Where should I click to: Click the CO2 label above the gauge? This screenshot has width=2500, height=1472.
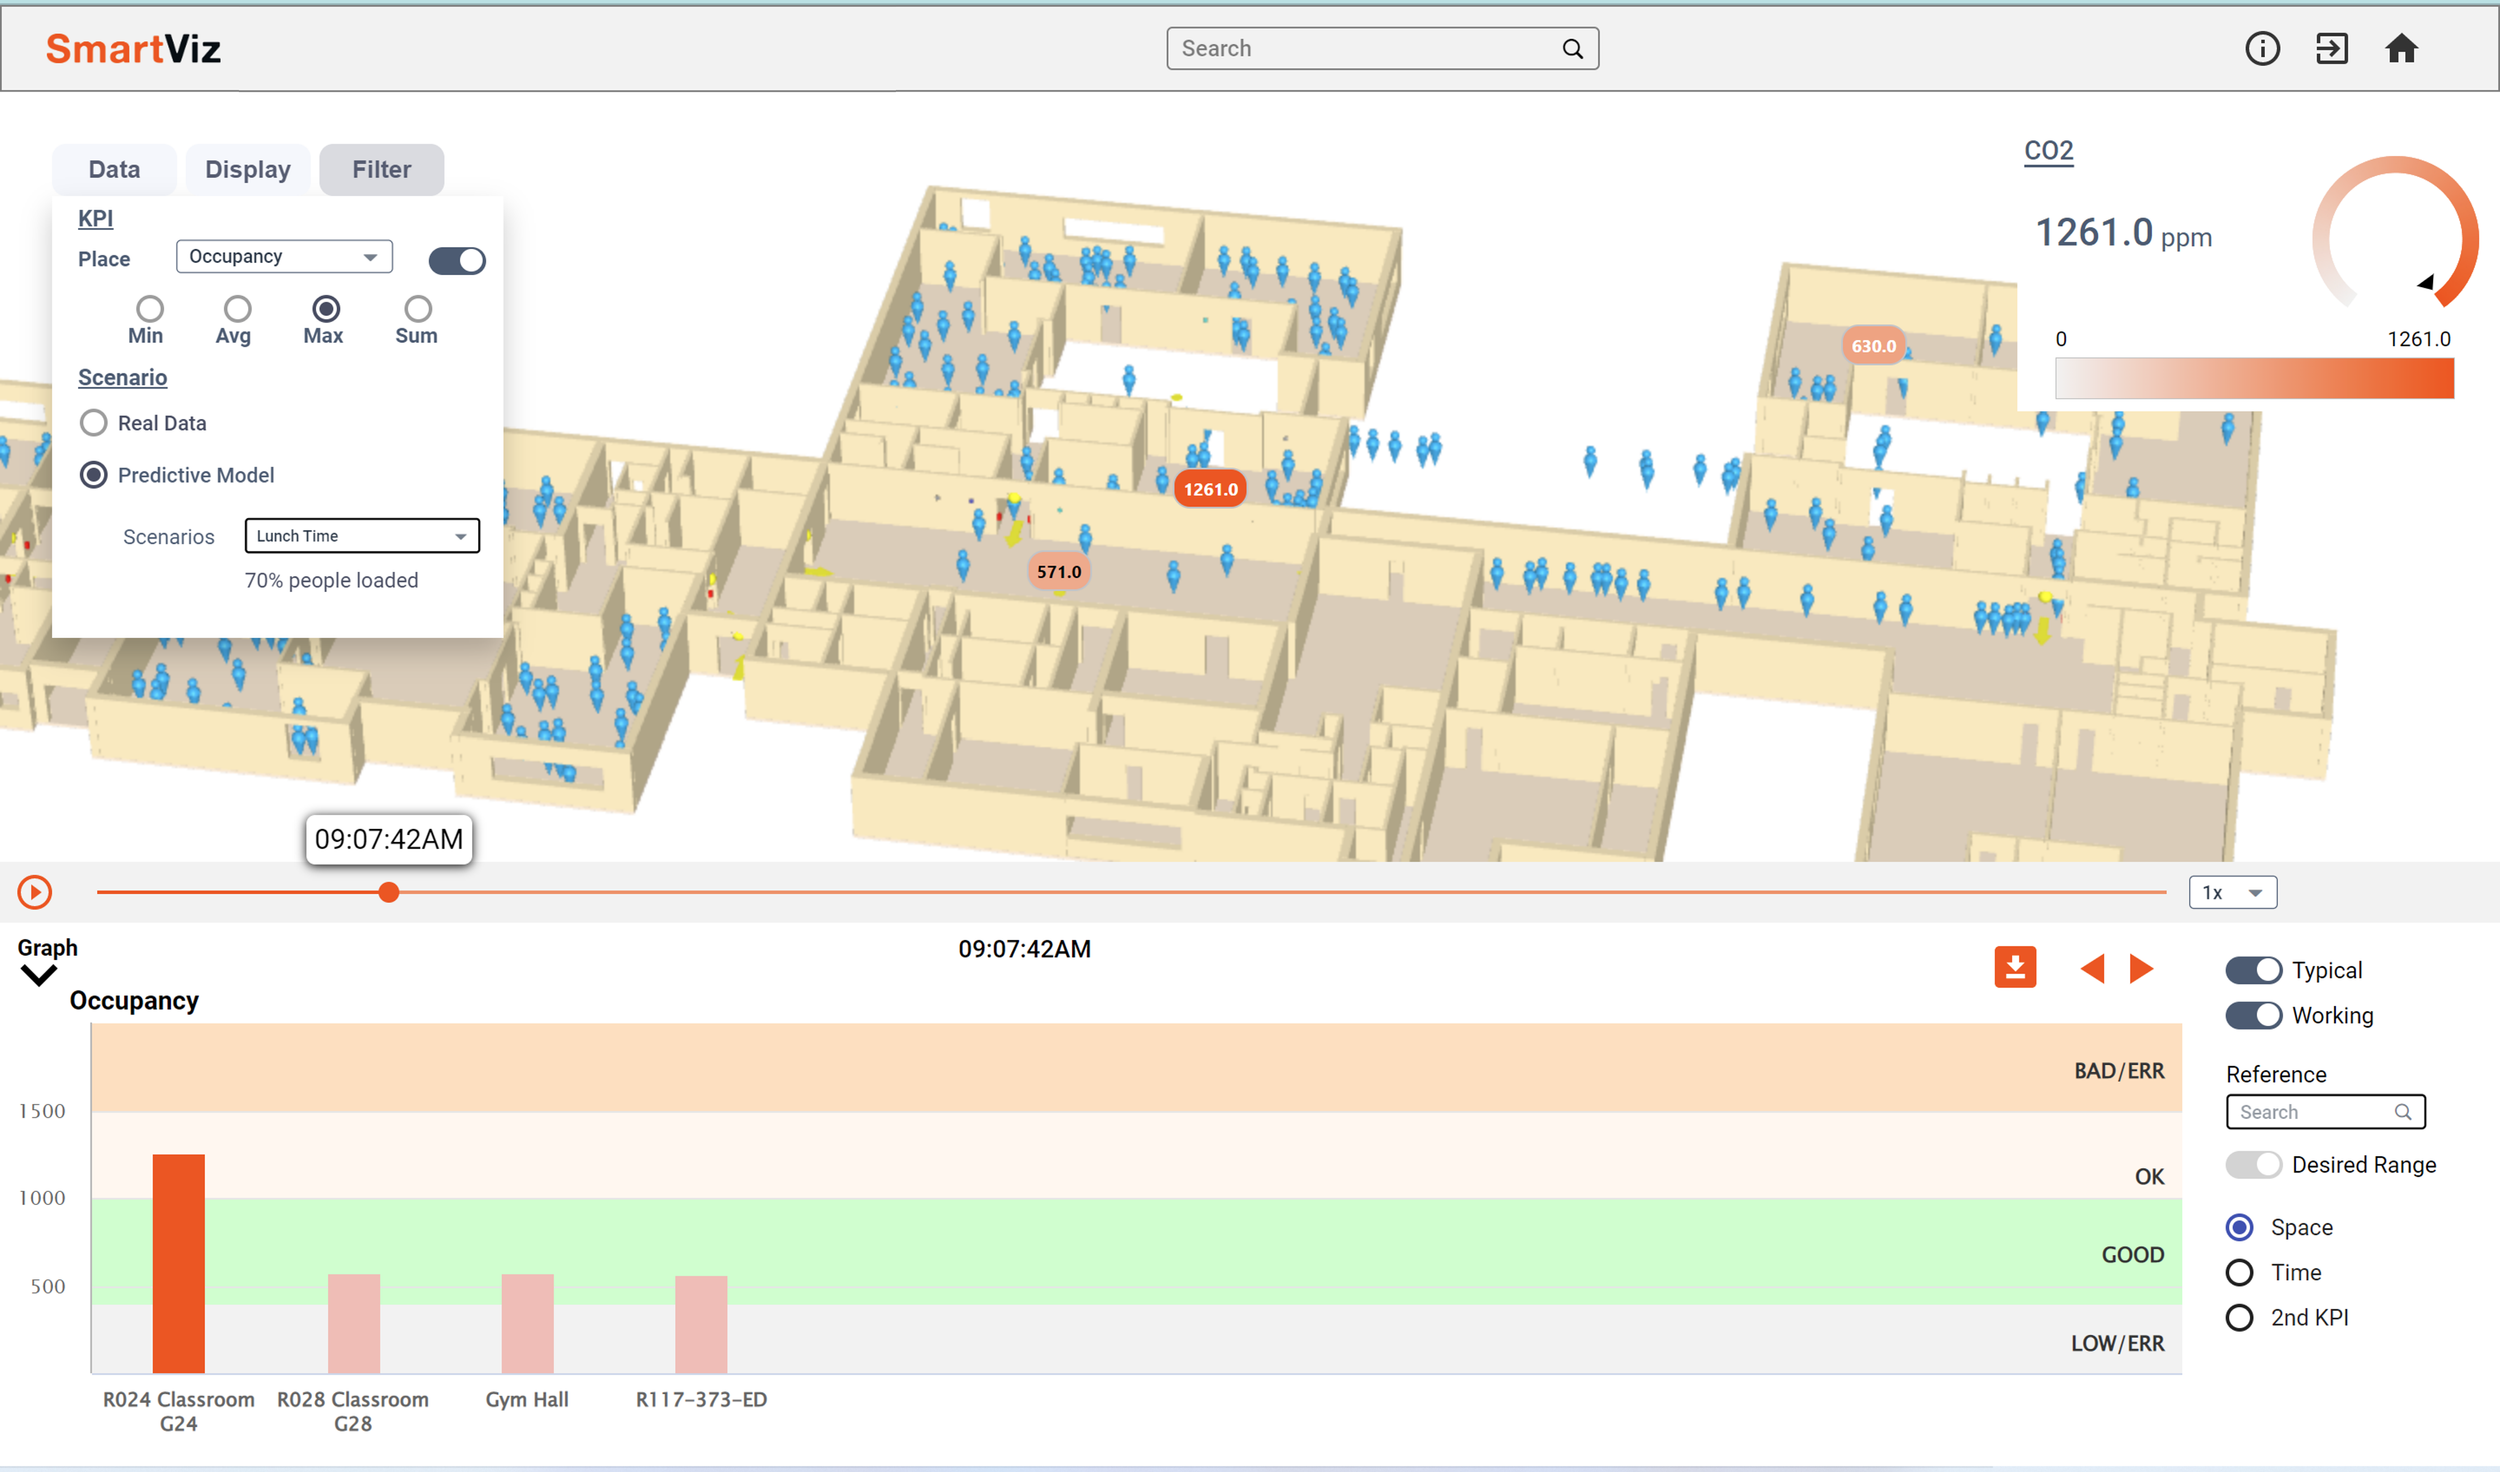(x=2049, y=150)
